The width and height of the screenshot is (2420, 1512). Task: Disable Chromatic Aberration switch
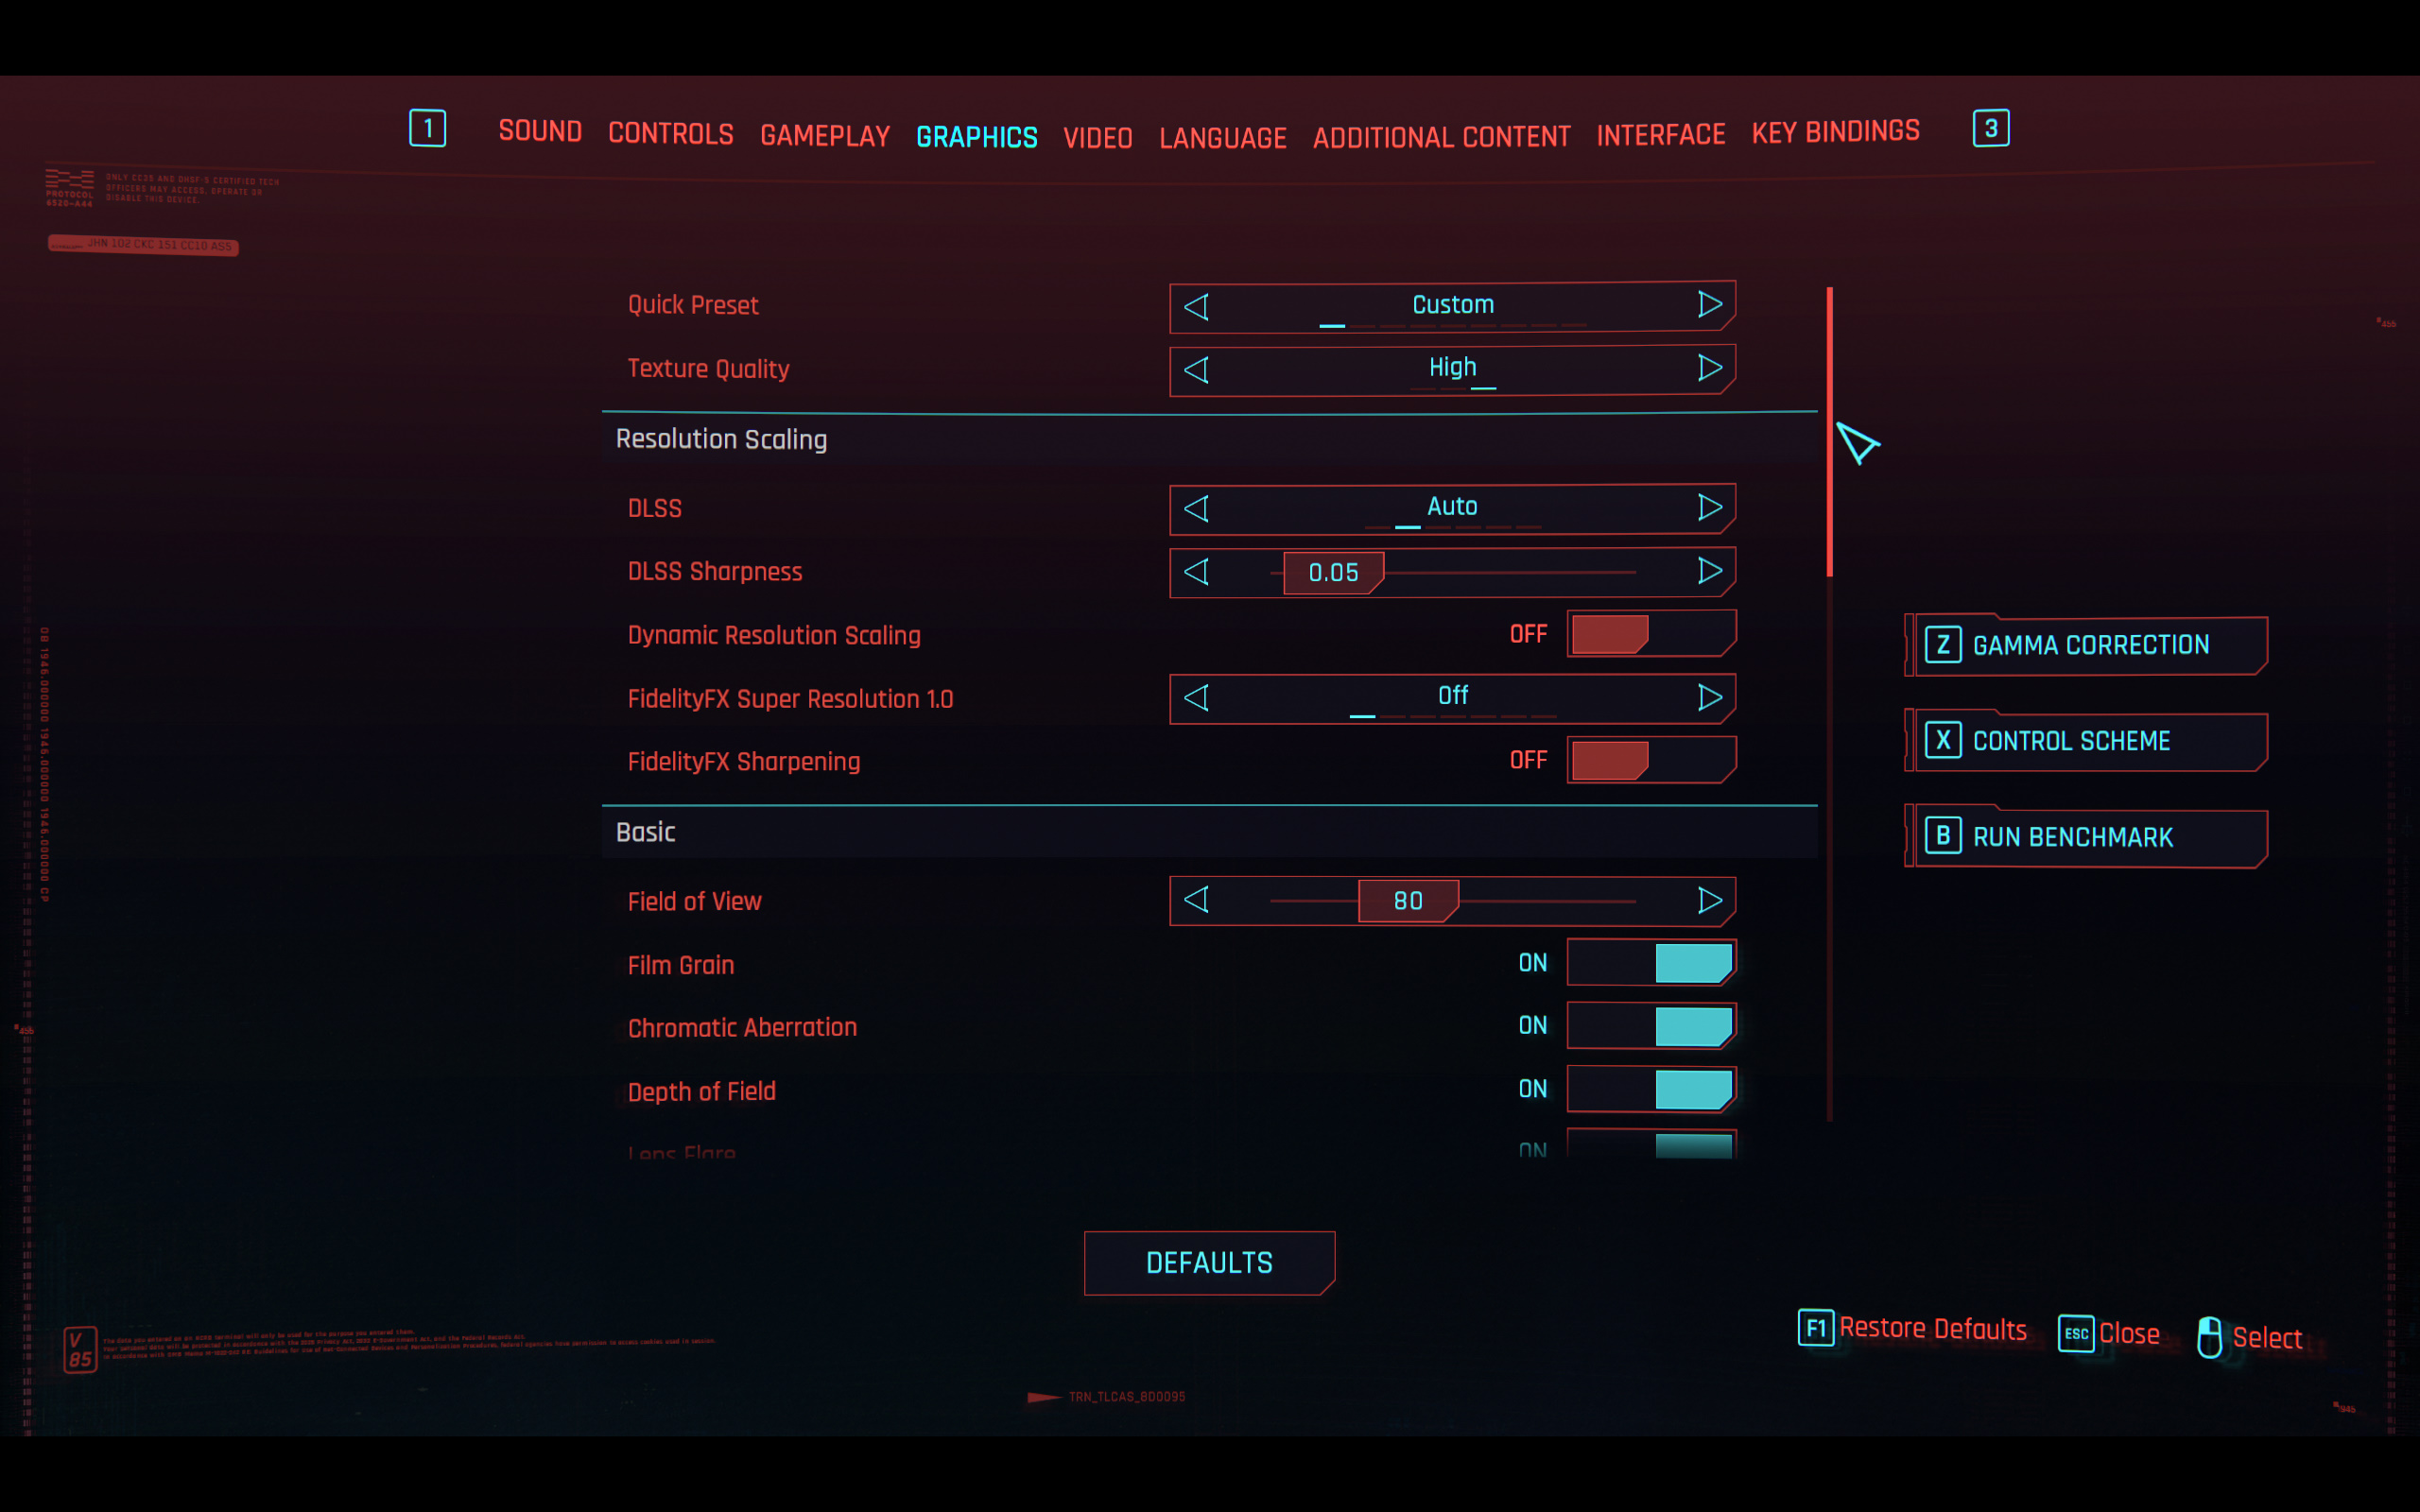[x=1650, y=1026]
